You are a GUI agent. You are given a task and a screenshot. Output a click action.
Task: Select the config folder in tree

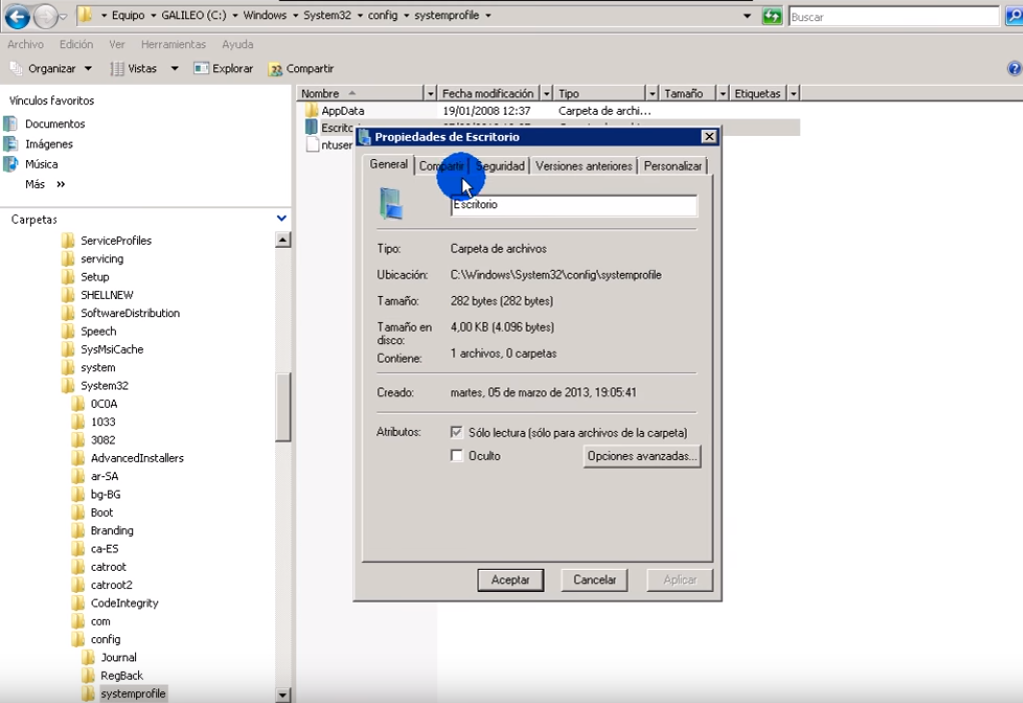click(106, 639)
